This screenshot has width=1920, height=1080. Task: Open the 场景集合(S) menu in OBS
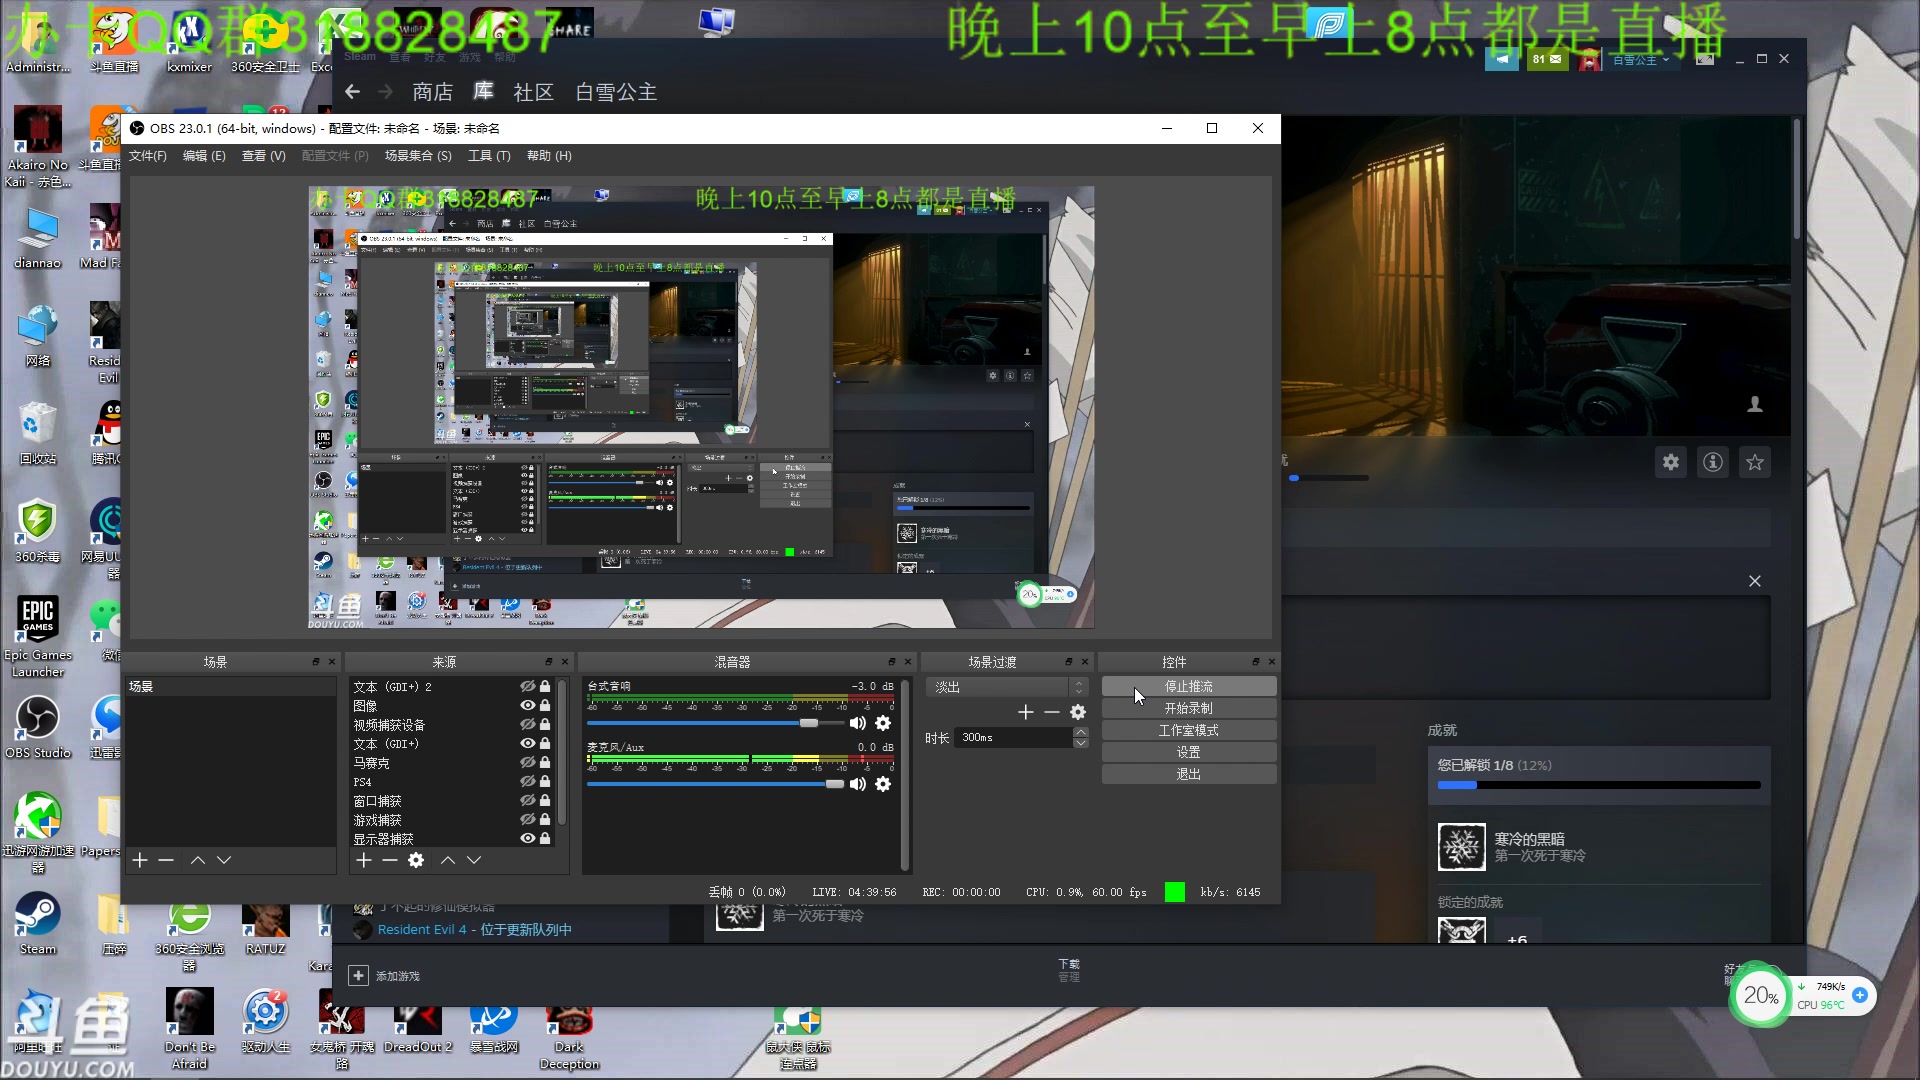coord(418,156)
